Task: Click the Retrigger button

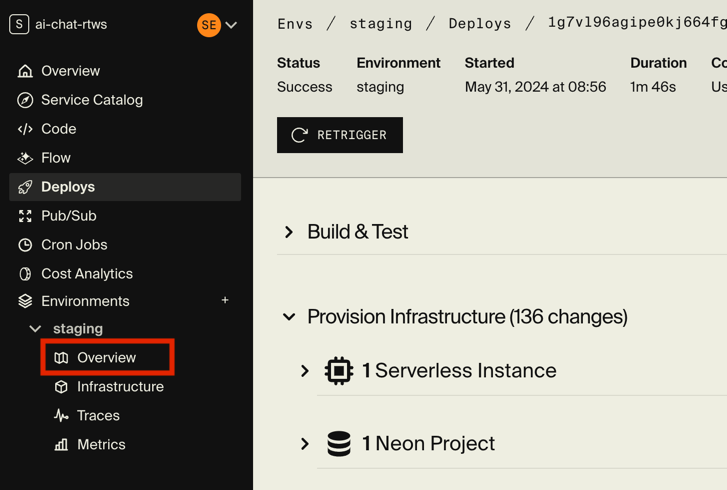Action: click(340, 135)
